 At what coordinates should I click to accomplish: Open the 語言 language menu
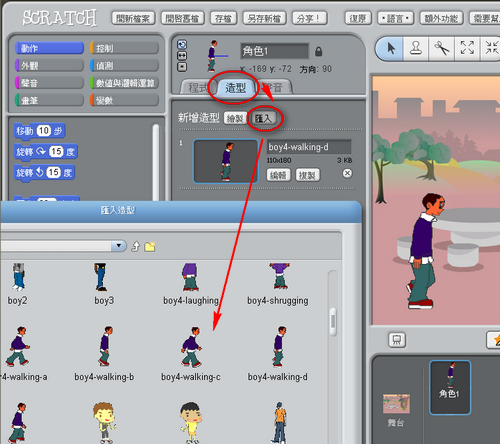tap(395, 19)
